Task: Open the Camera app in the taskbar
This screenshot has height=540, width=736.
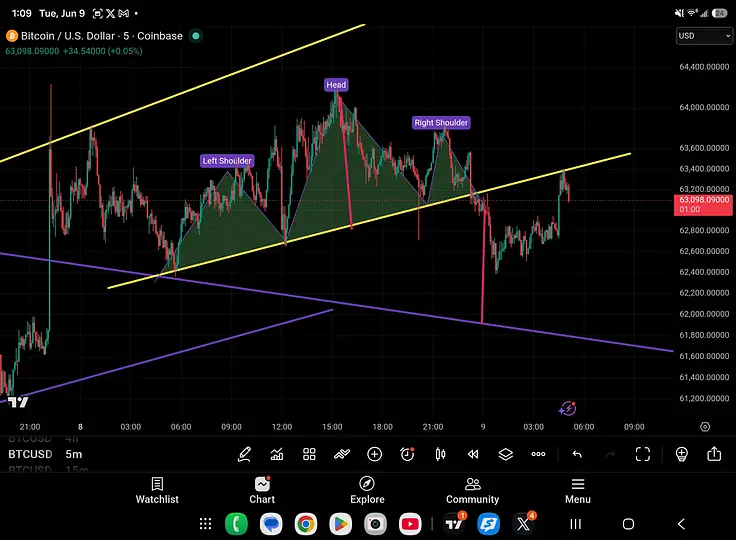Action: [x=375, y=524]
